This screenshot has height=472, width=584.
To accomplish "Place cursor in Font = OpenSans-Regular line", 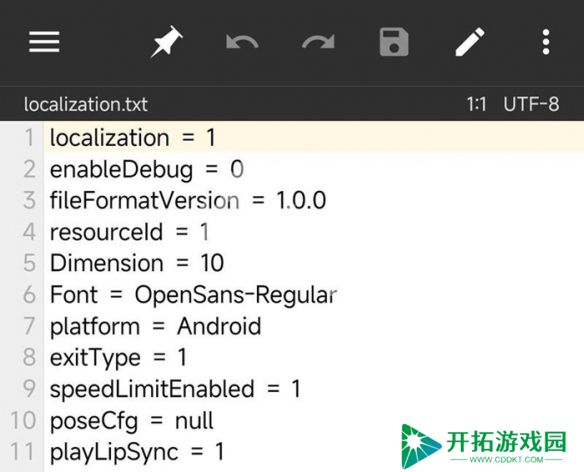I will (314, 295).
